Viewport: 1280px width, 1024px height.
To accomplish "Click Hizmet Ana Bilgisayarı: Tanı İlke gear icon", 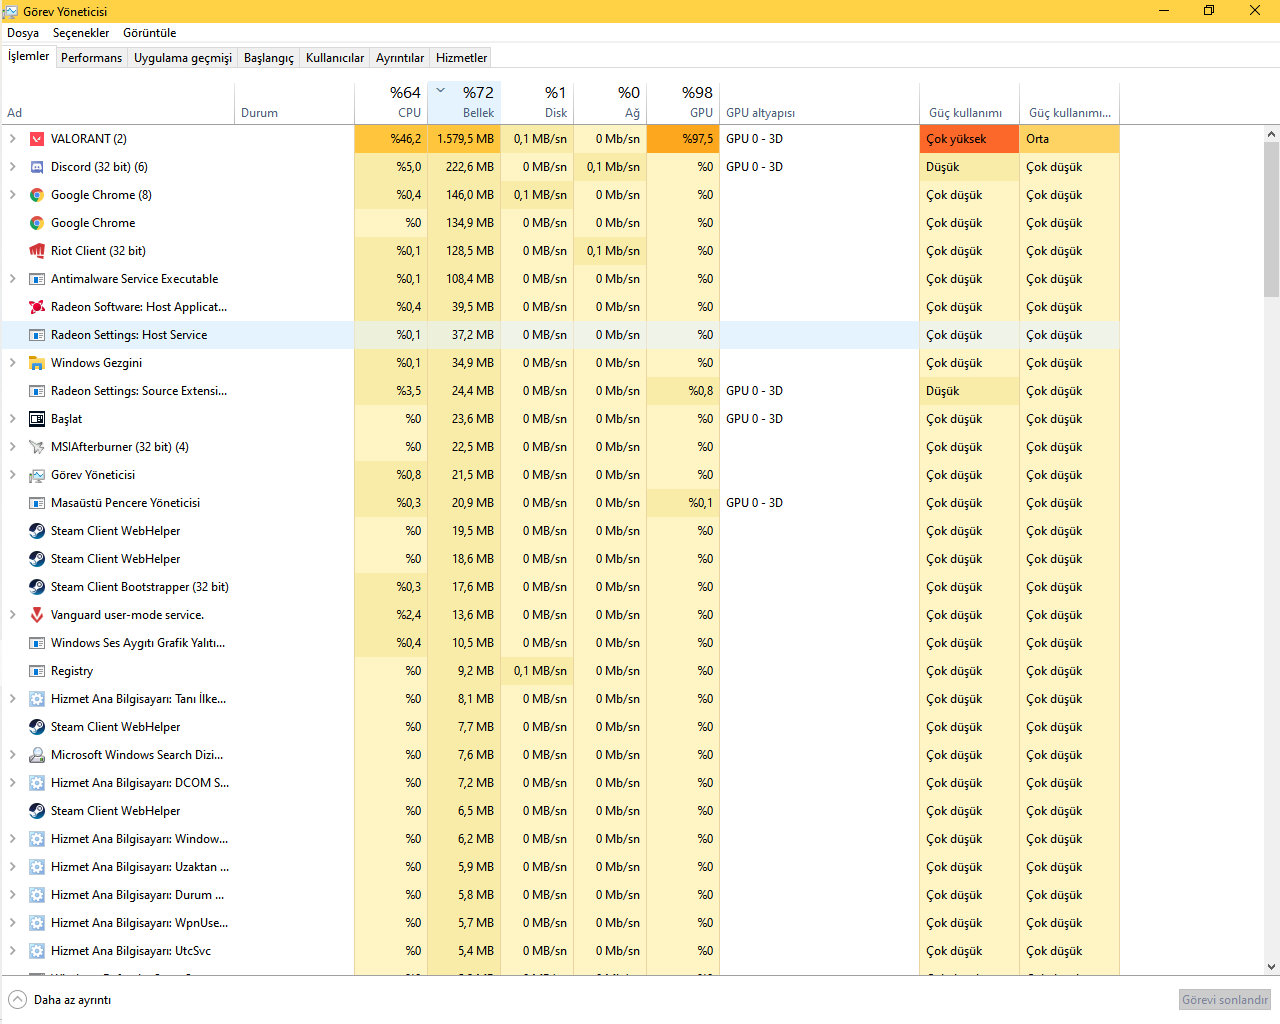I will 37,699.
